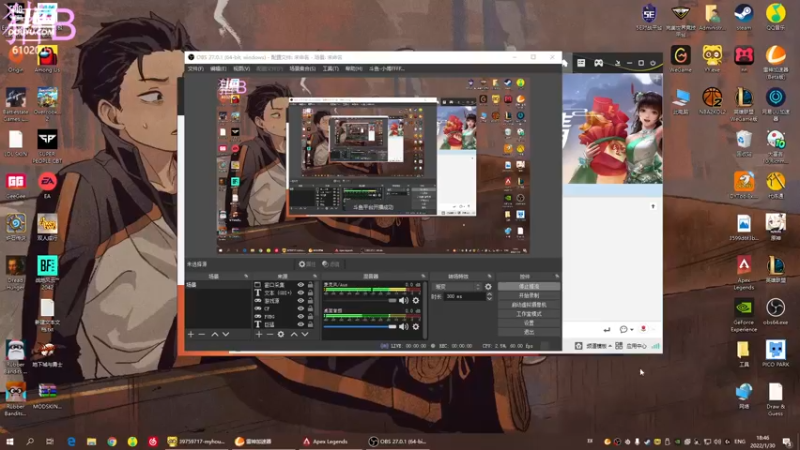The width and height of the screenshot is (800, 450).
Task: Open the Hearthstone desktop icon
Action: point(15,228)
